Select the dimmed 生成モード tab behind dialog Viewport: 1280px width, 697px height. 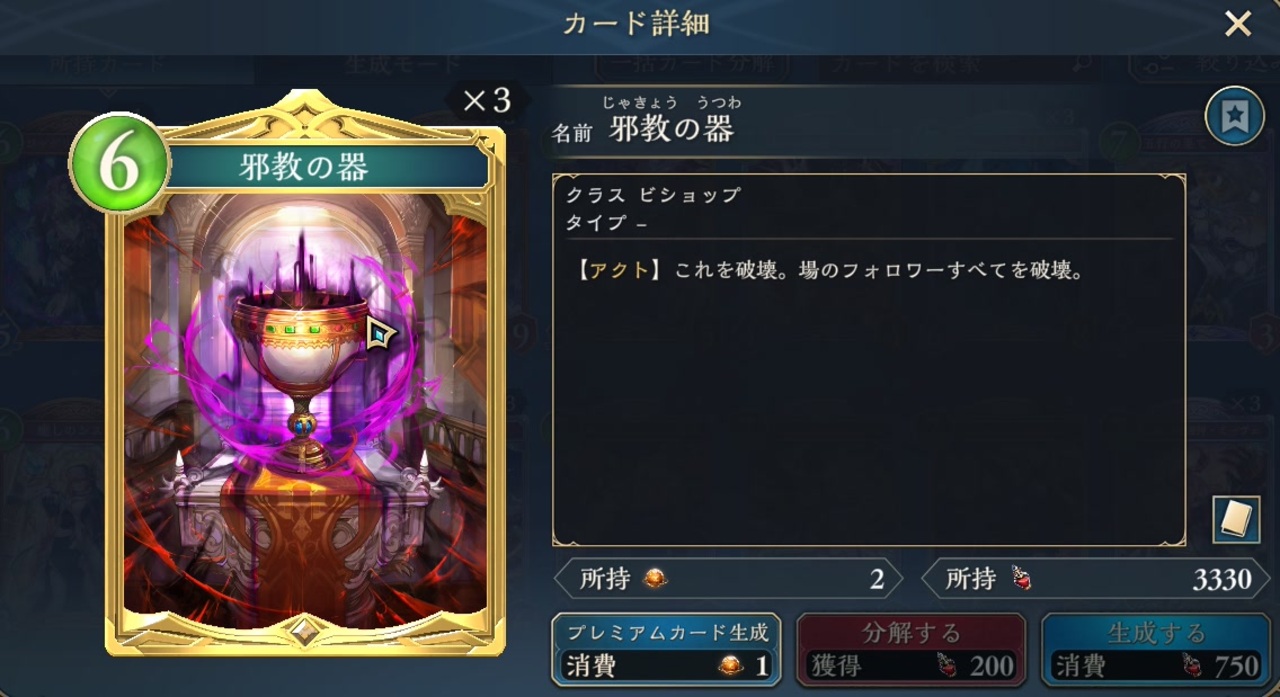390,65
